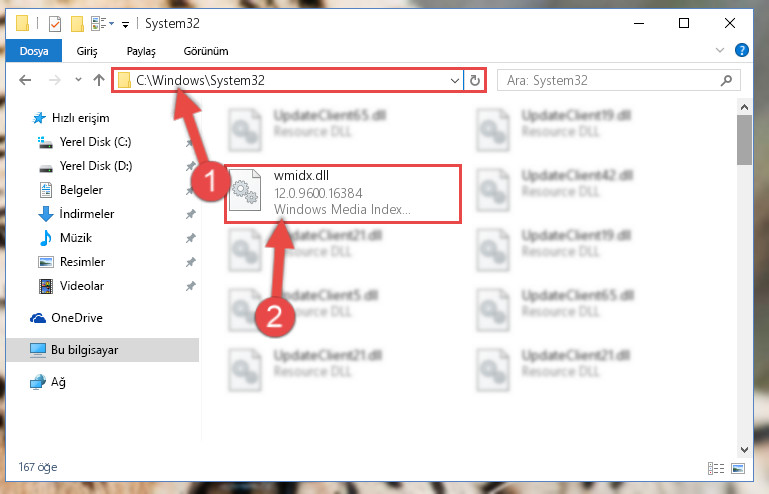This screenshot has height=494, width=769.
Task: Click the New folder icon in the quick access toolbar
Action: coord(77,24)
